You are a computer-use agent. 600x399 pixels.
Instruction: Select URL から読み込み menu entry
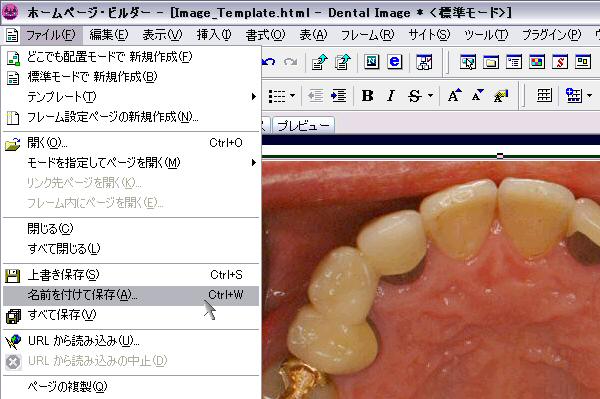point(130,341)
